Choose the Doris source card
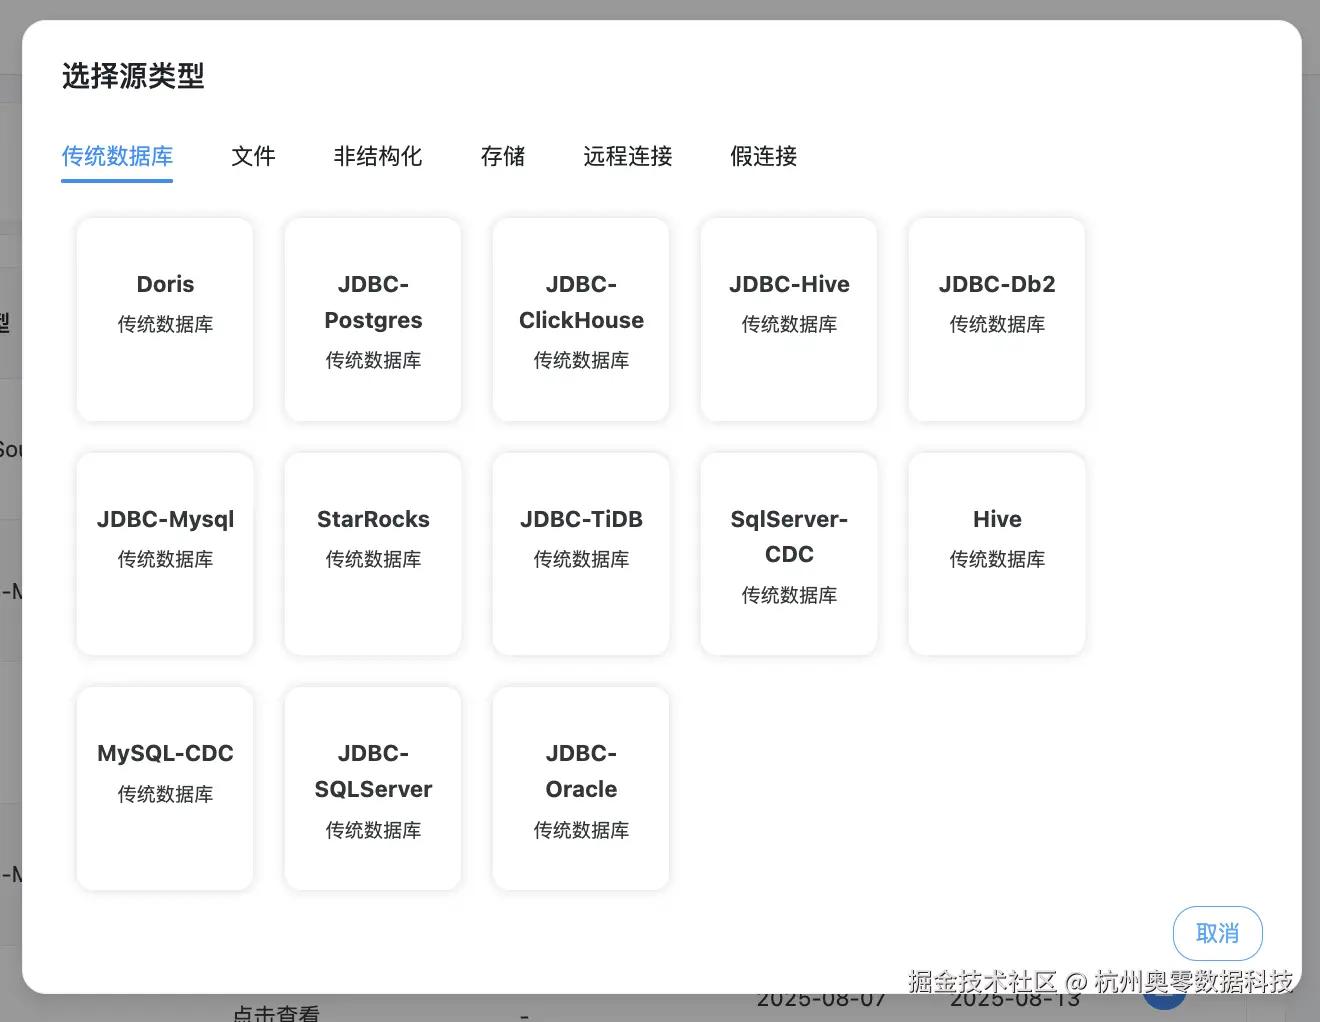The height and width of the screenshot is (1022, 1320). [165, 320]
